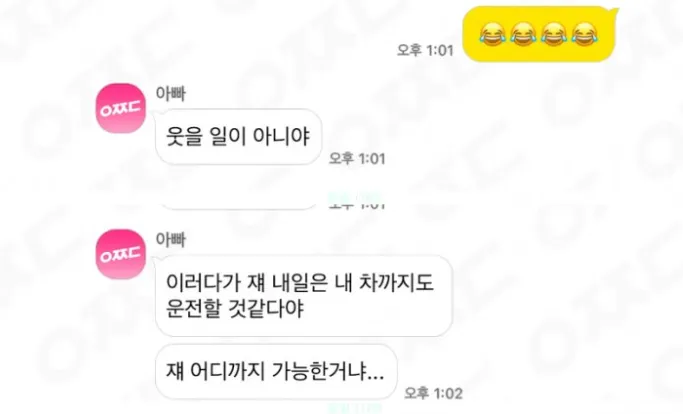This screenshot has width=683, height=414.
Task: Open 아빠's pink profile avatar above 웃을 일이 아니야
Action: coord(121,108)
